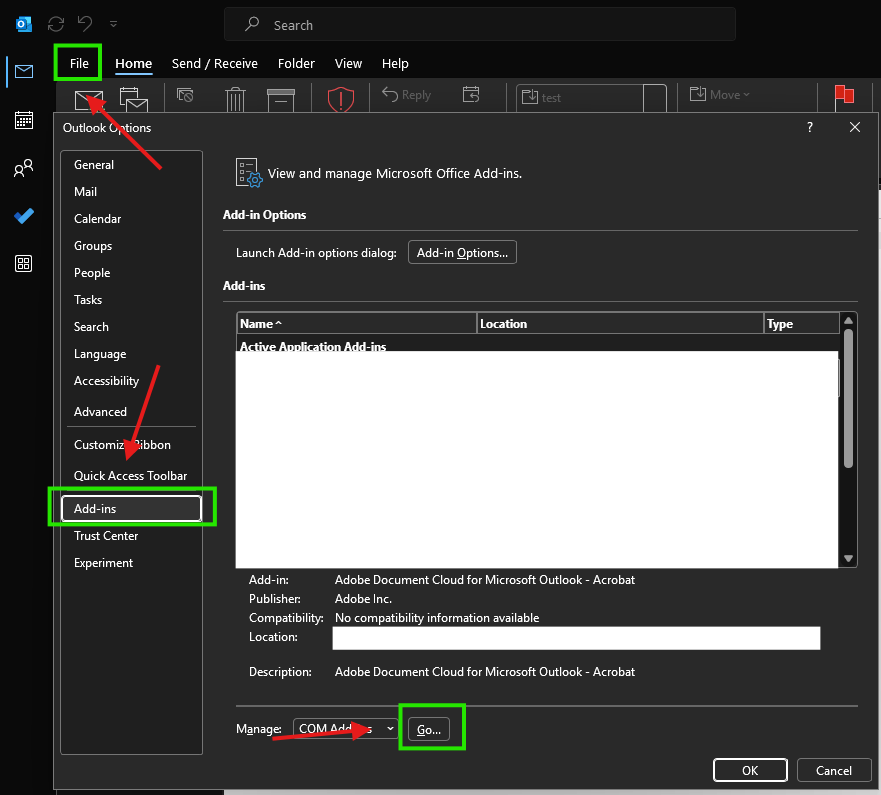The image size is (881, 795).
Task: Open the View ribbon tab
Action: [x=348, y=63]
